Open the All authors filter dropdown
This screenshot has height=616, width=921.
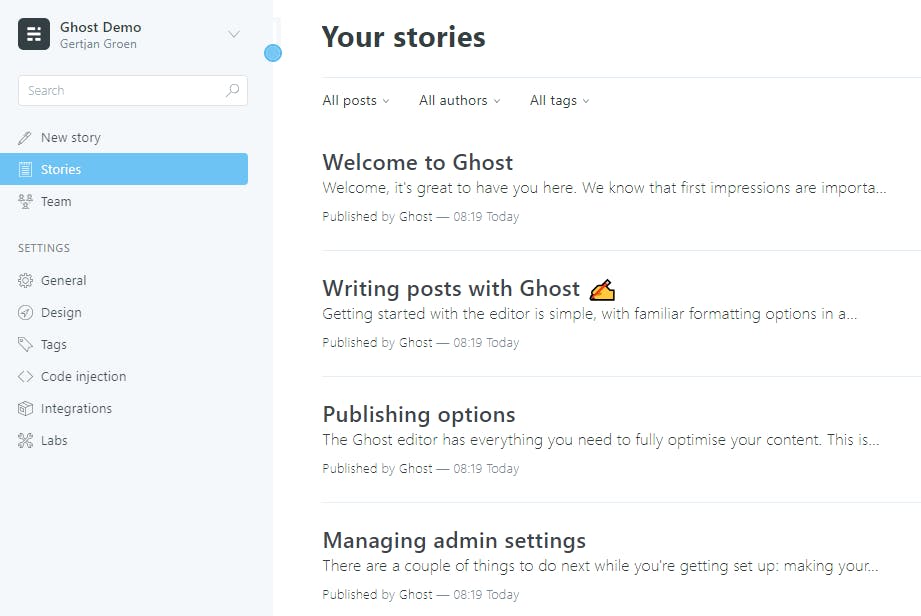click(459, 101)
